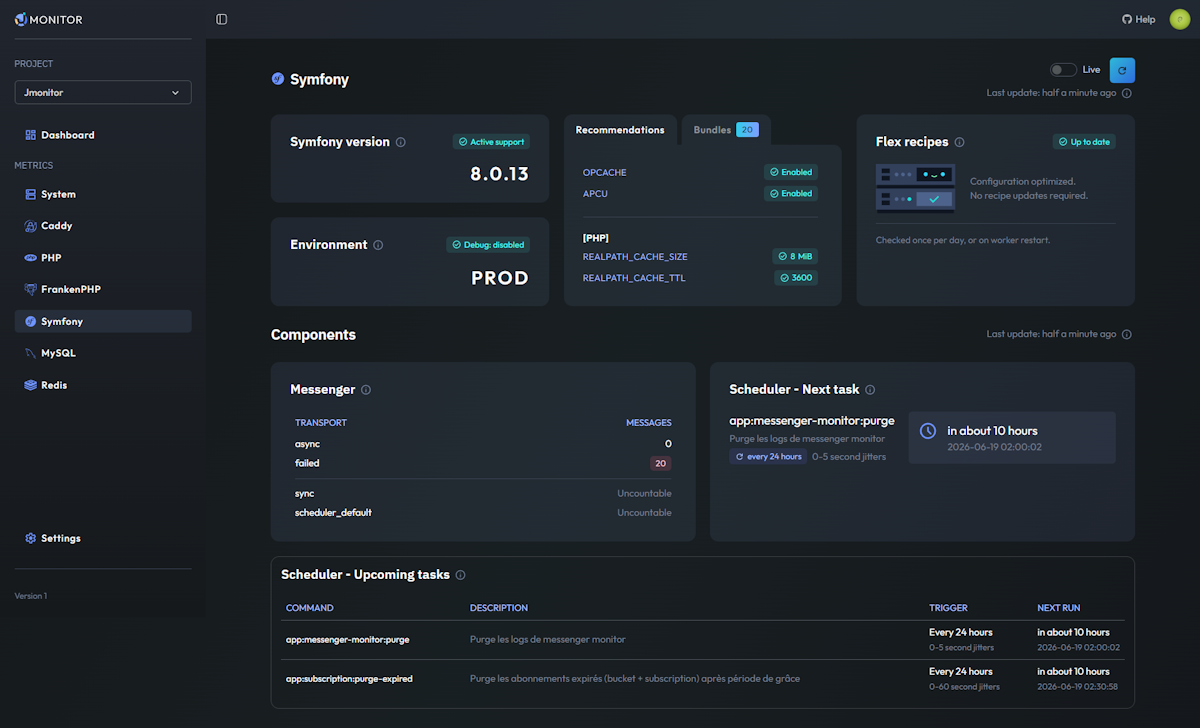Click info icon beside Components Last update
The width and height of the screenshot is (1200, 728).
point(1127,334)
